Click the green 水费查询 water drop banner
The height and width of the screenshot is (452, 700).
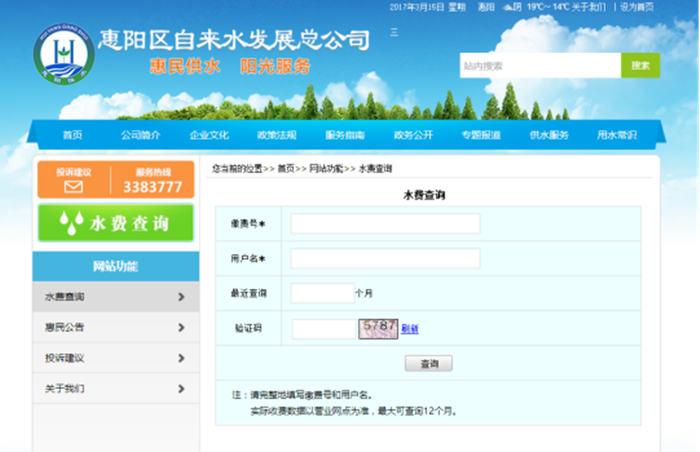[x=116, y=222]
